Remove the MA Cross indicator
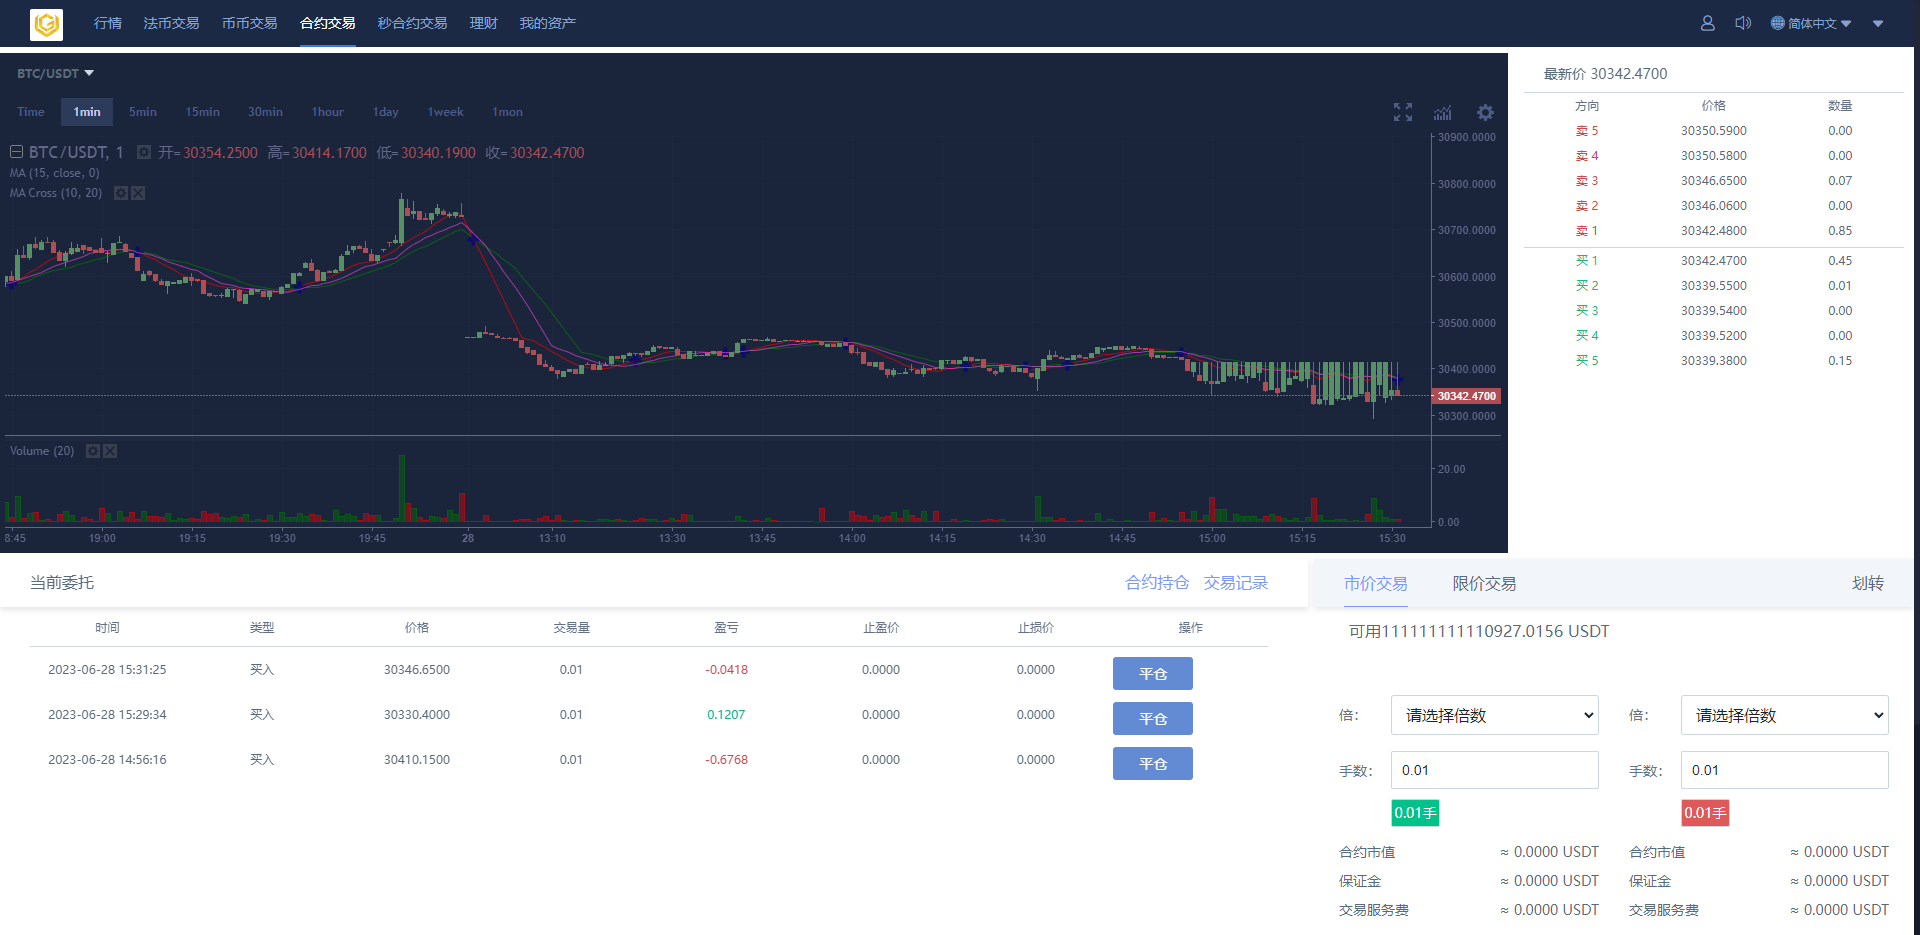The height and width of the screenshot is (935, 1920). [x=138, y=193]
